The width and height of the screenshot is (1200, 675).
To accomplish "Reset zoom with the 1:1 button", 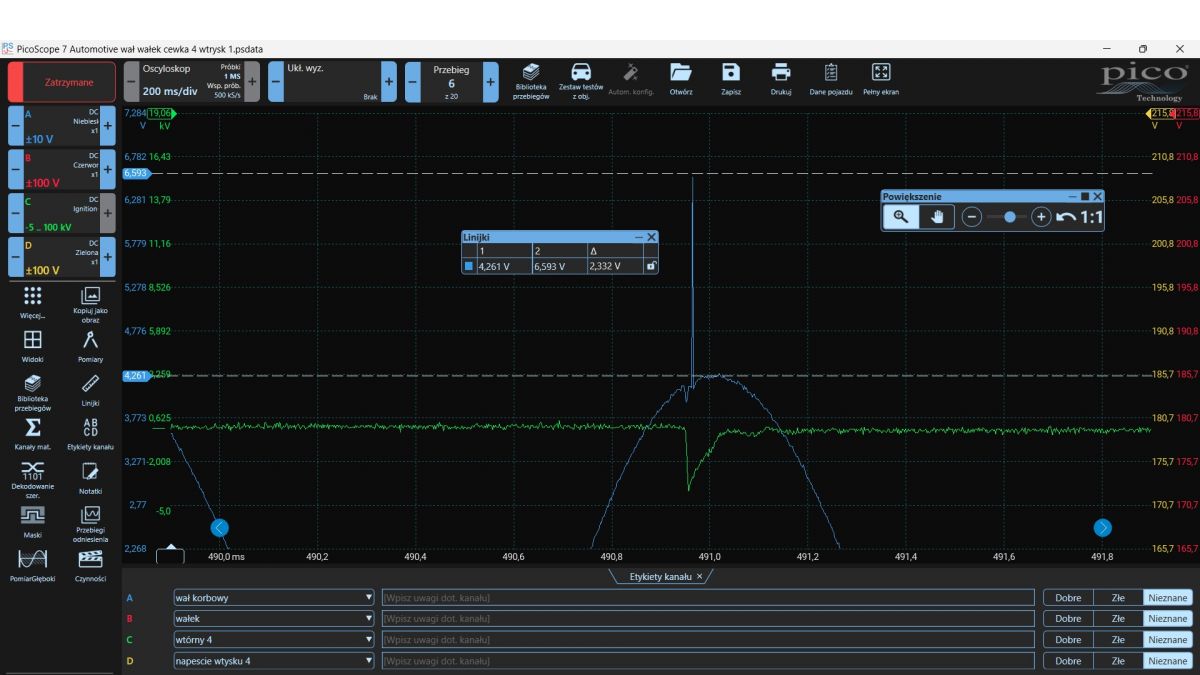I will coord(1091,217).
